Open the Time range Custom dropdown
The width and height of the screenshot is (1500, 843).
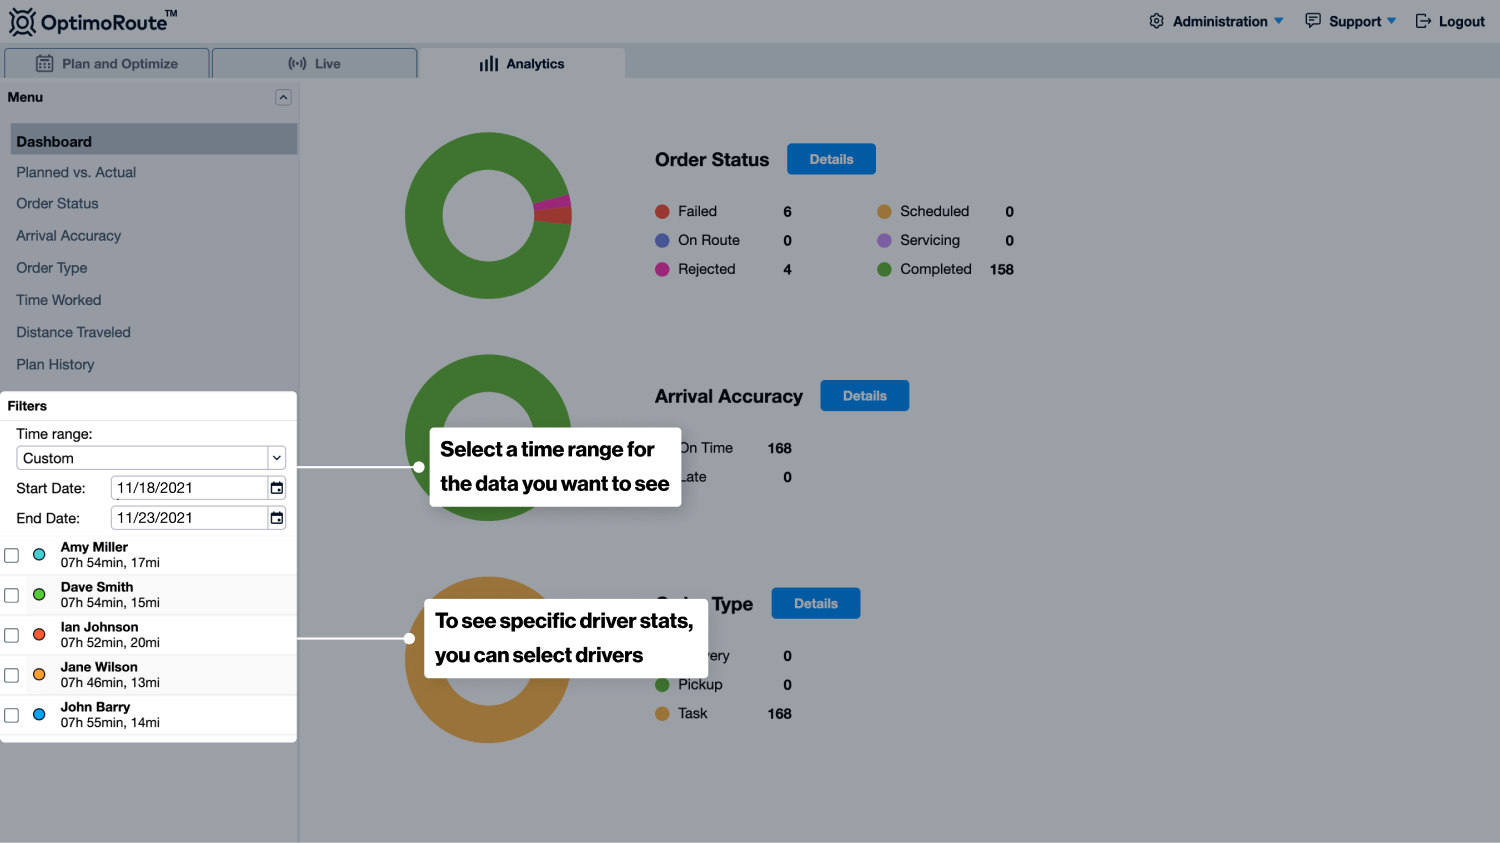coord(151,458)
